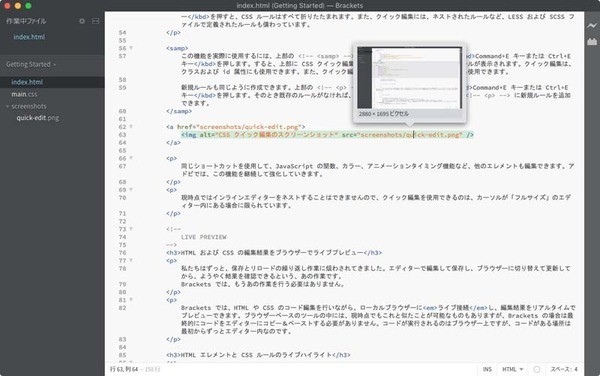Open the Getting Started project dropdown
The image size is (600, 376).
point(31,64)
